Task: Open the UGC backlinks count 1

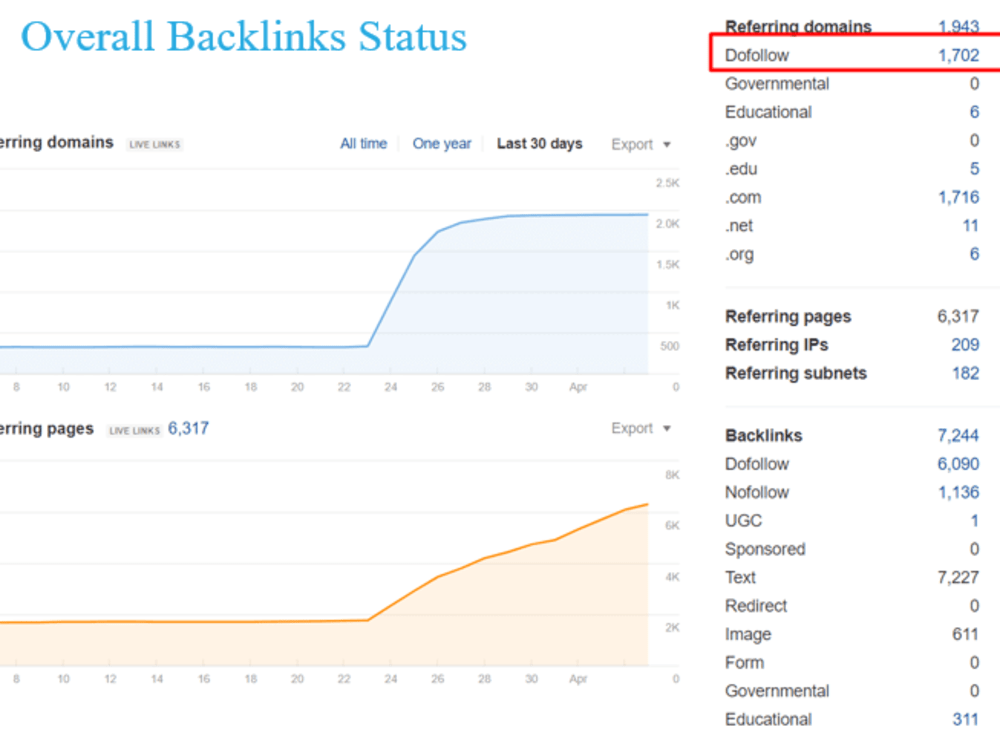Action: tap(974, 520)
